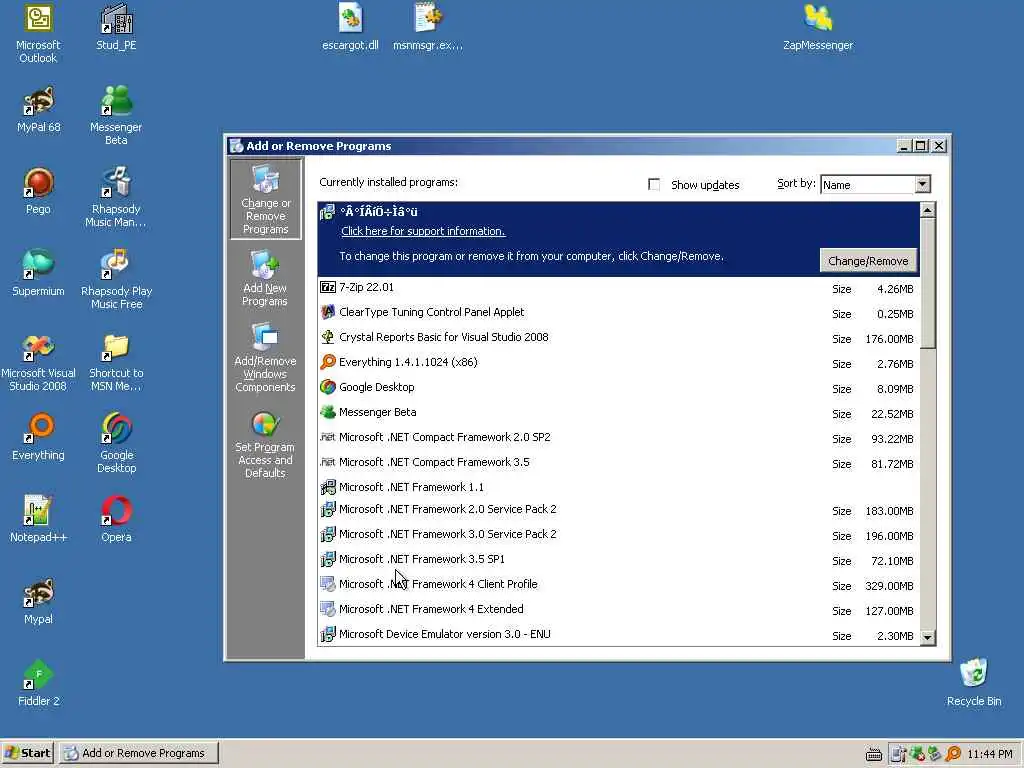This screenshot has width=1024, height=768.
Task: Click the orange magnifier Everything tray icon
Action: [x=953, y=754]
